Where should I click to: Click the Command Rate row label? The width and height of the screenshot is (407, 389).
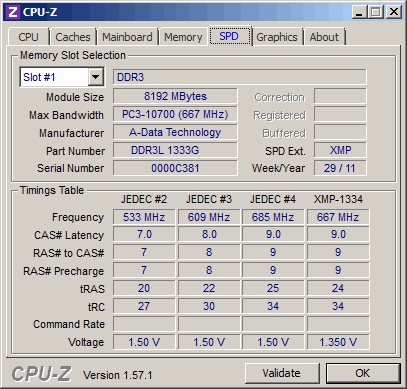pyautogui.click(x=69, y=324)
